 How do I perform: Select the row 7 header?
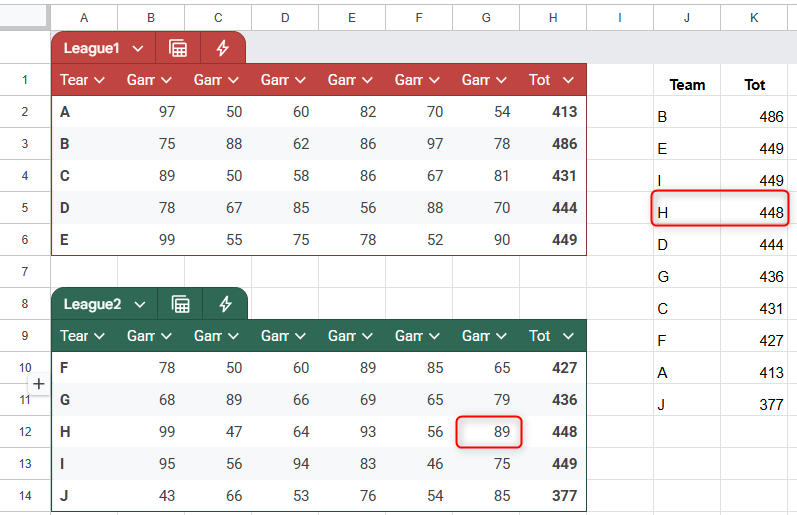coord(25,272)
